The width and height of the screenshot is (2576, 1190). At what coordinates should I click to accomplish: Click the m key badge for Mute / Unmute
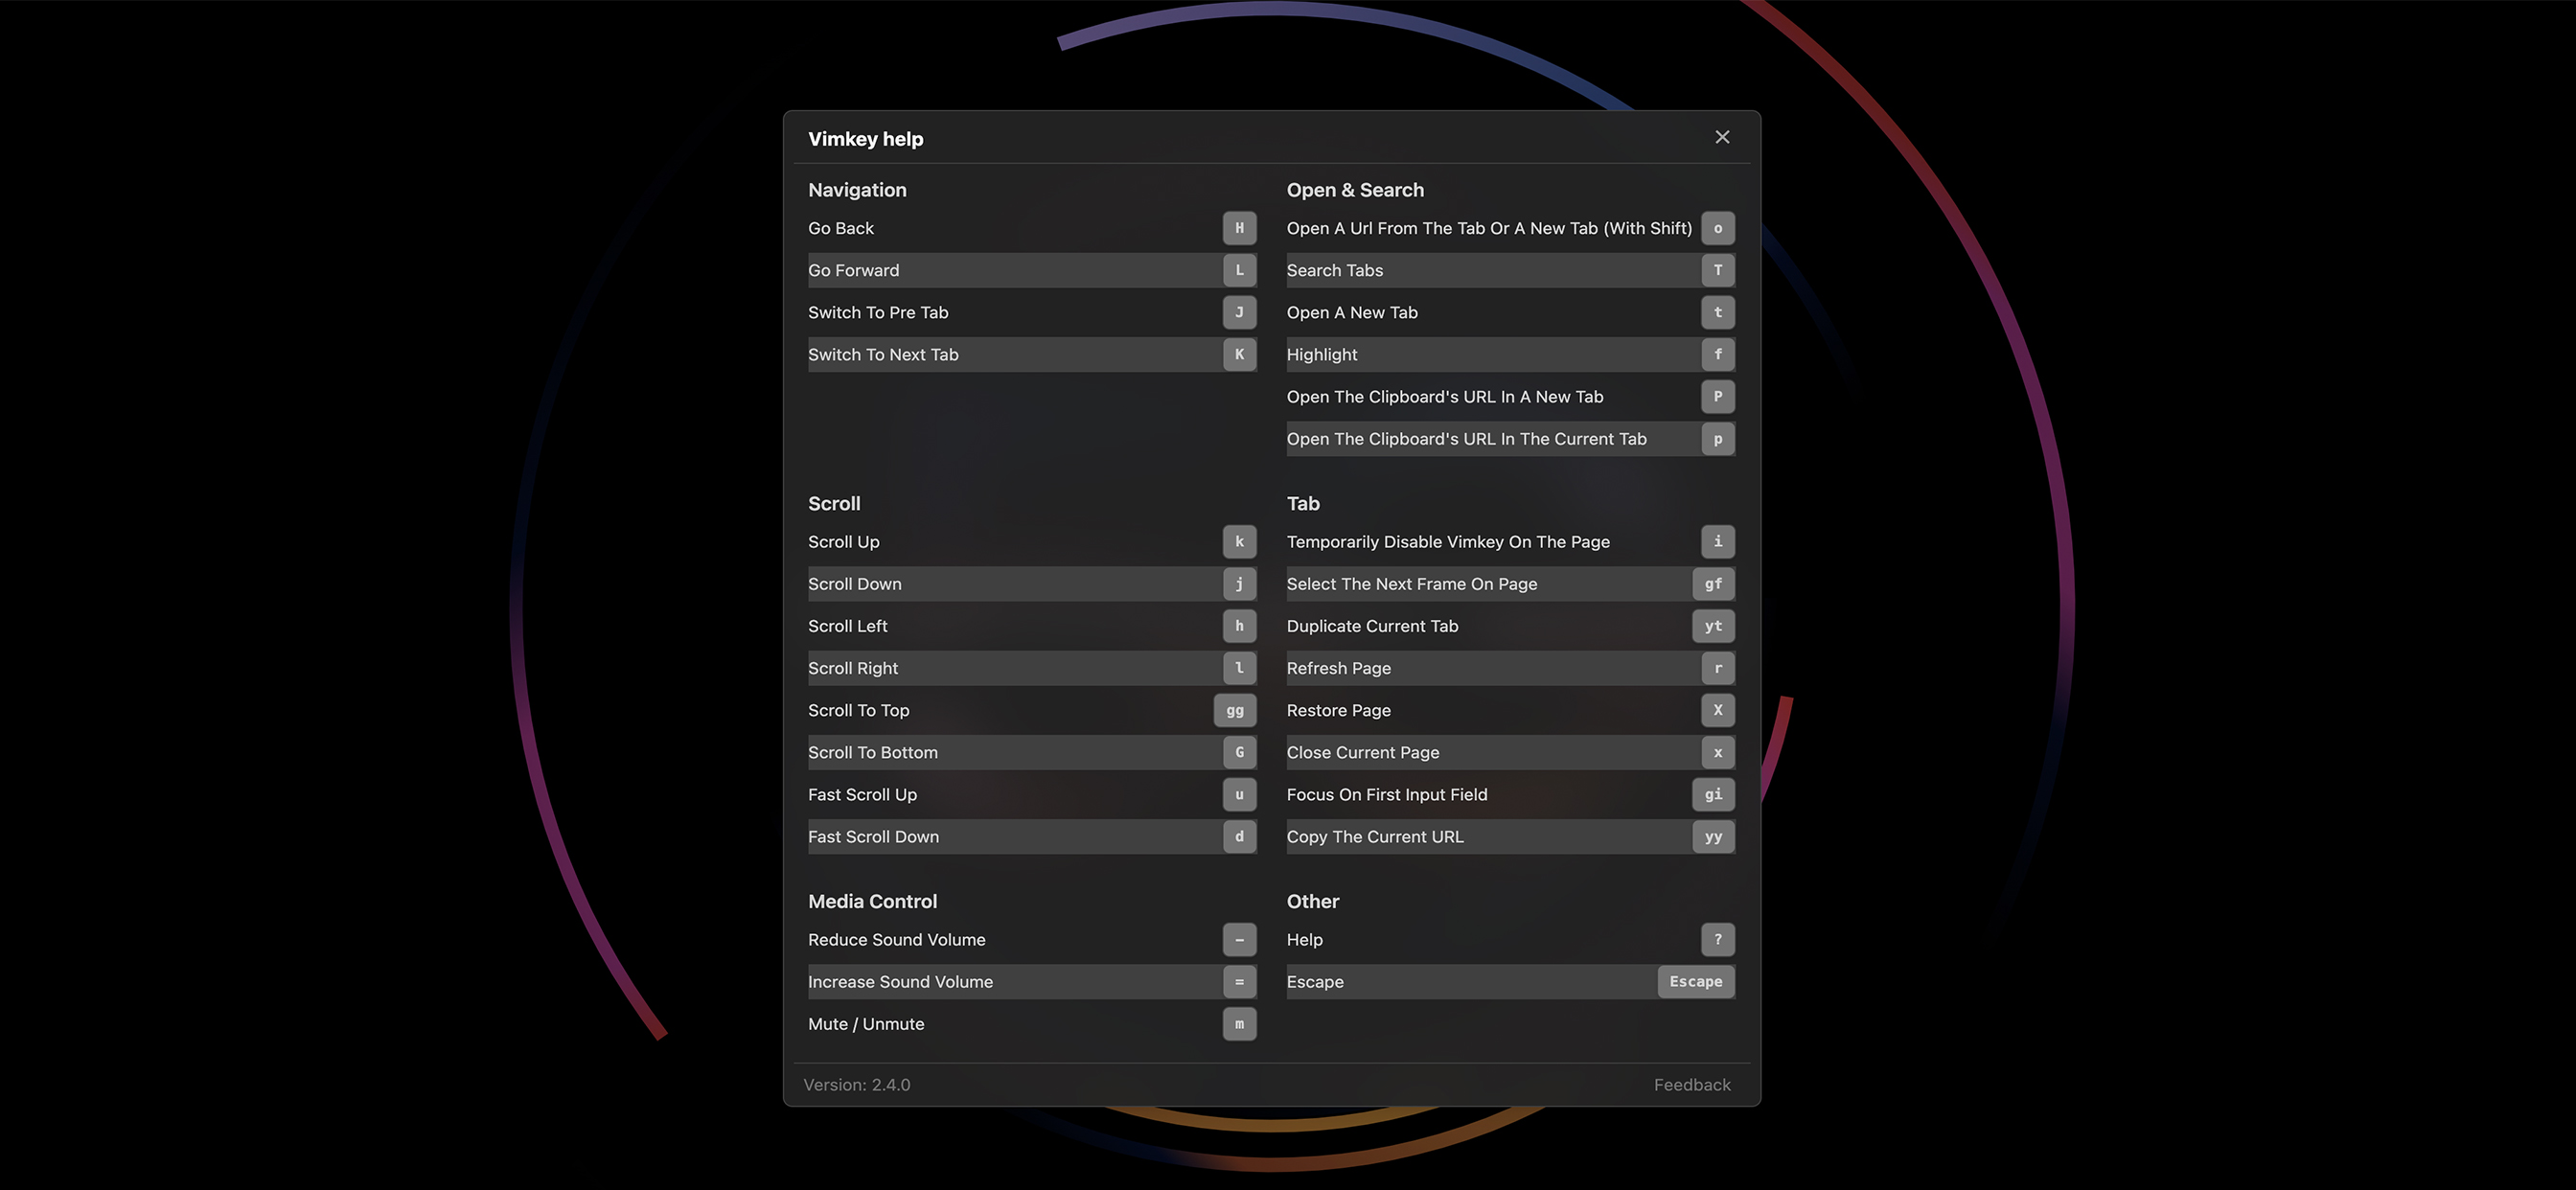coord(1239,1023)
